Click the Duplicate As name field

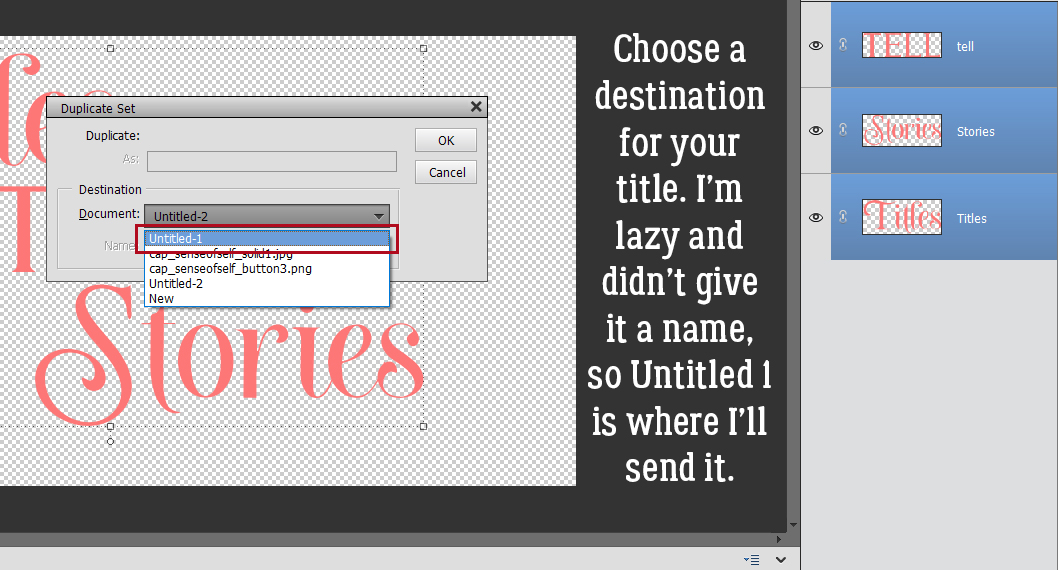click(x=272, y=162)
